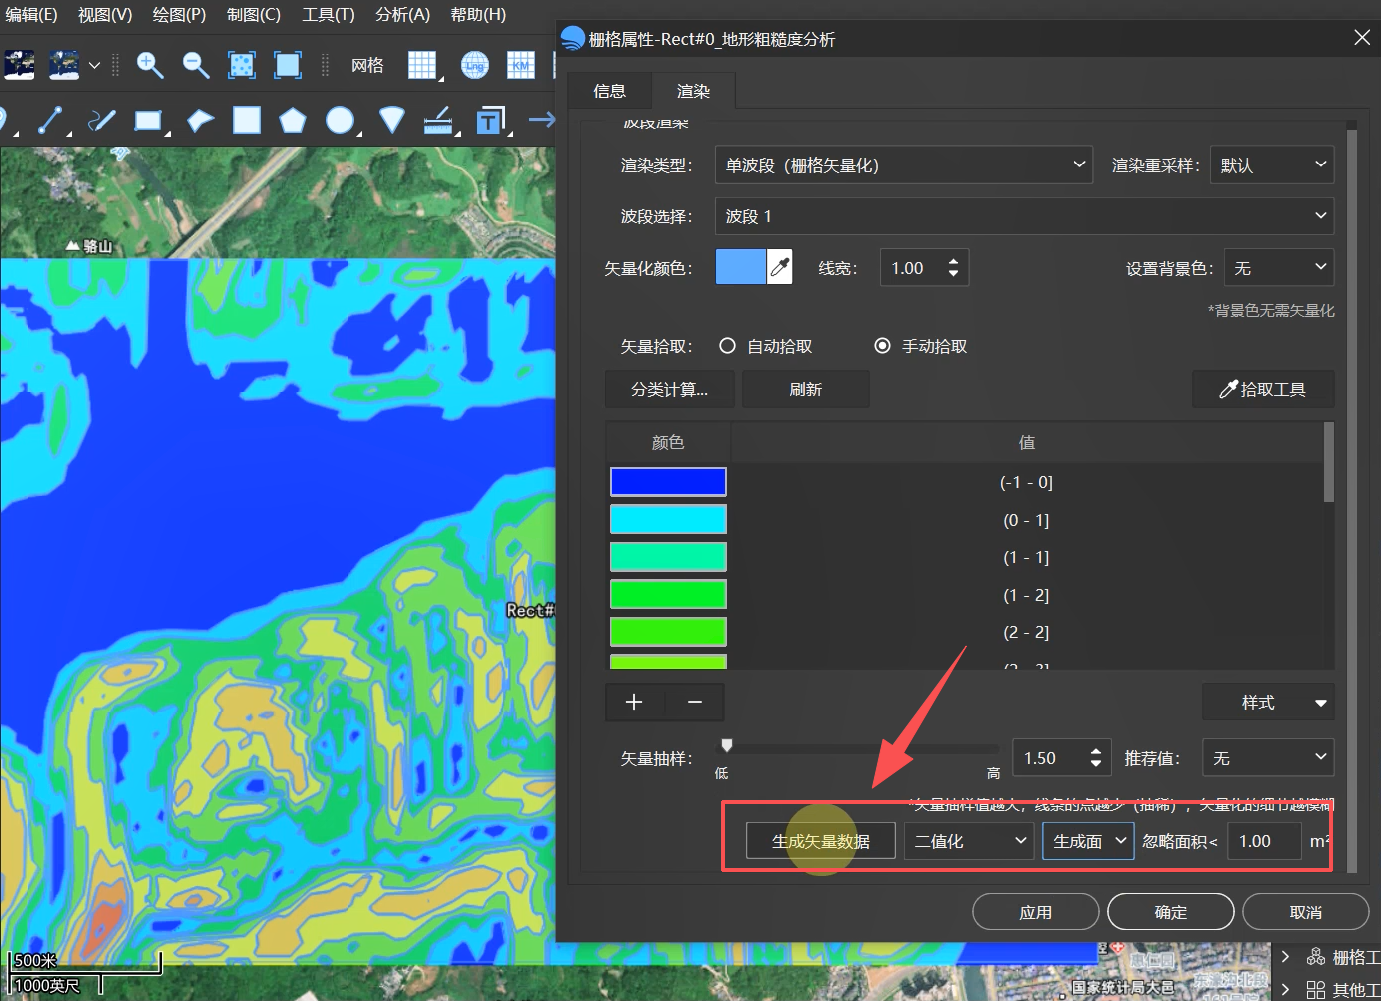Open the 渲染类型 dropdown

pyautogui.click(x=903, y=165)
